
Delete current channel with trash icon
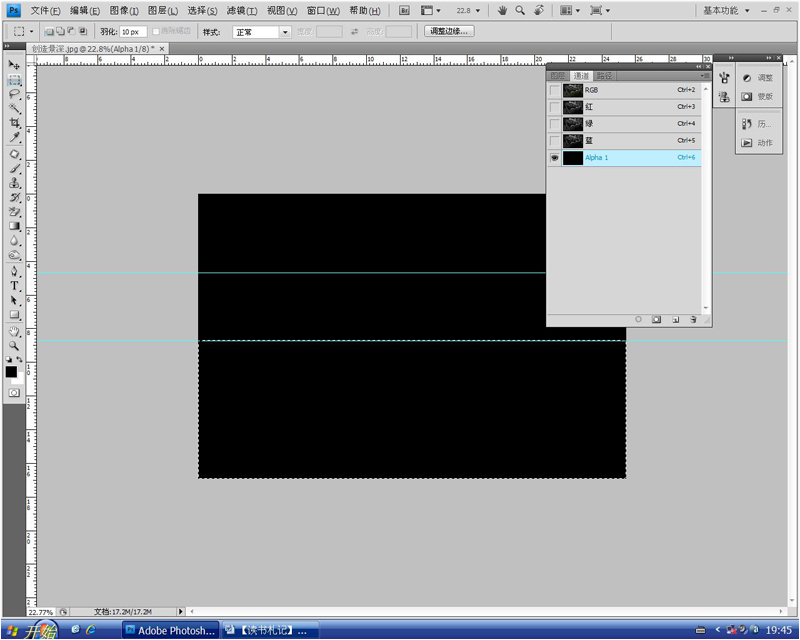[x=692, y=319]
